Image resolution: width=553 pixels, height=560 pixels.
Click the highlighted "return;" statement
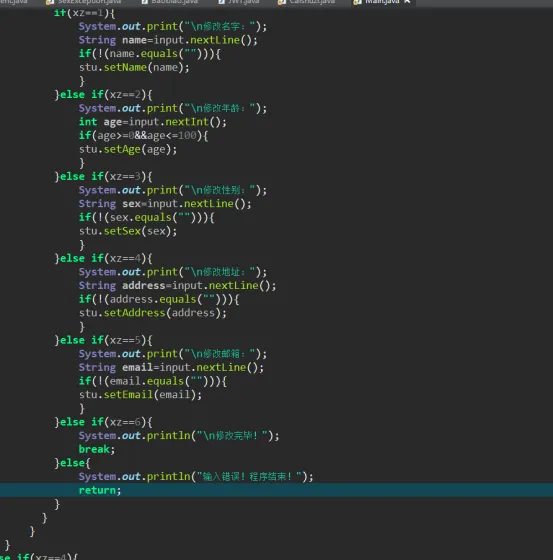(x=100, y=490)
